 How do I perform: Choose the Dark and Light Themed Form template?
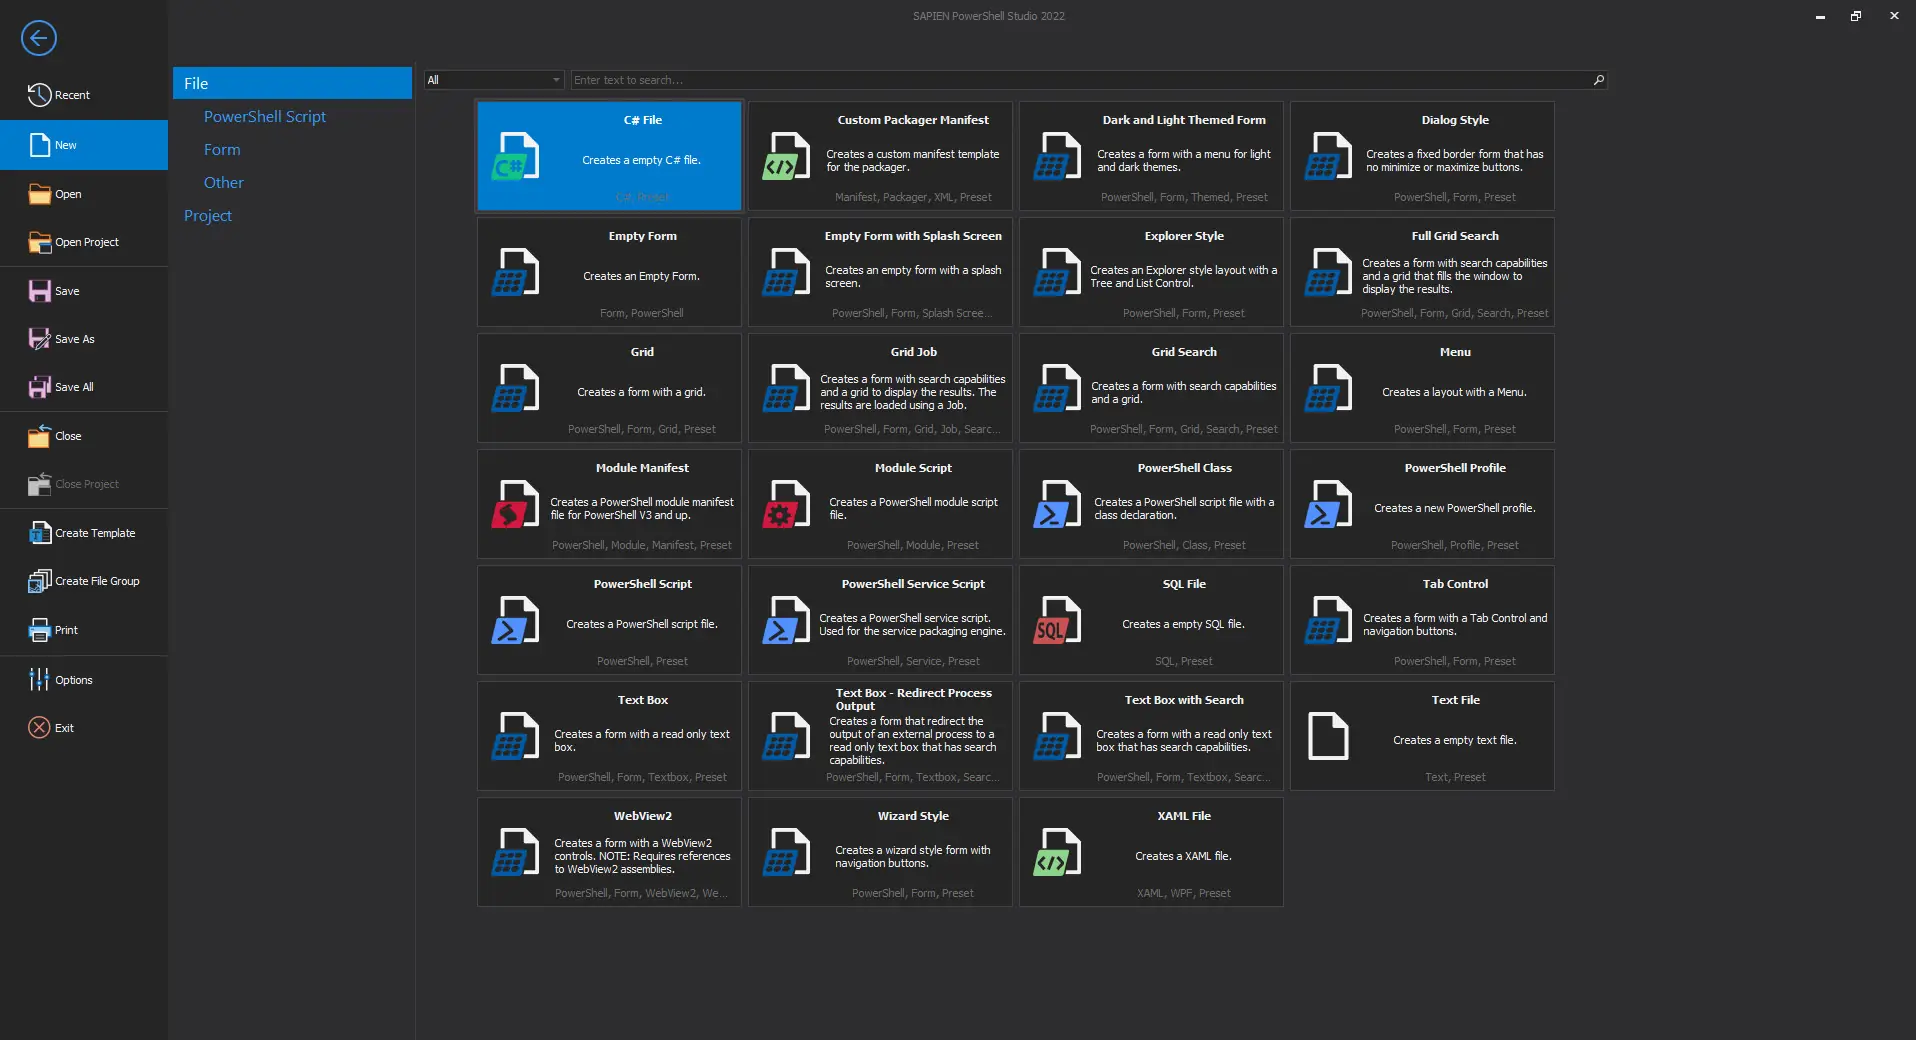coord(1150,156)
